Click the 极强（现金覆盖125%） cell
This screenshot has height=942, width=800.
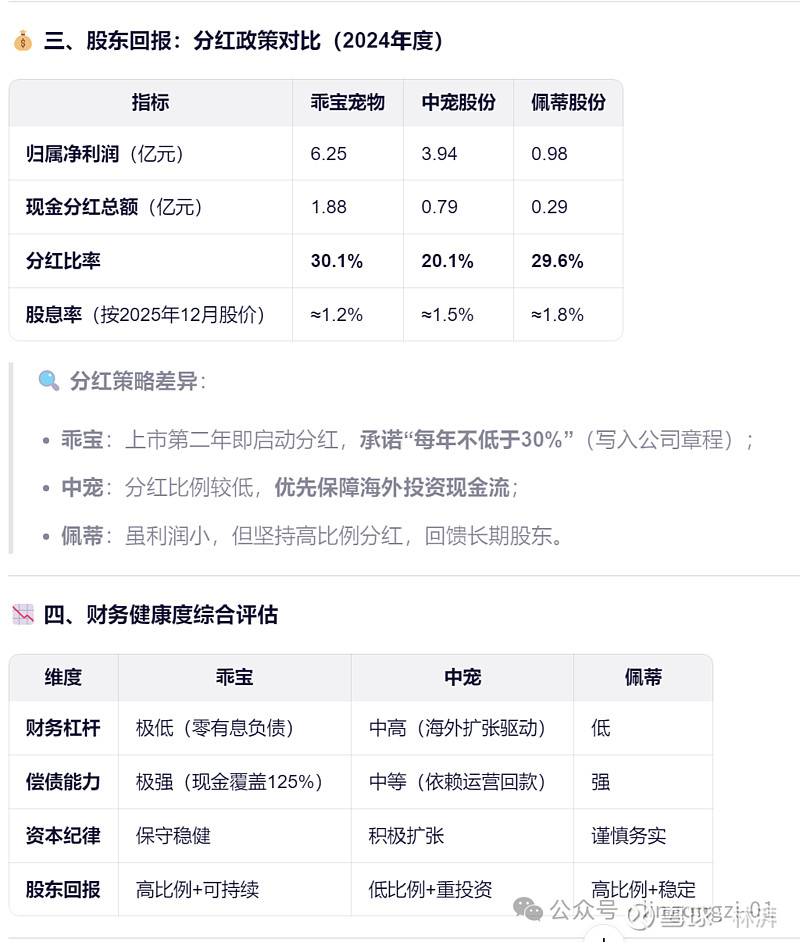[229, 782]
